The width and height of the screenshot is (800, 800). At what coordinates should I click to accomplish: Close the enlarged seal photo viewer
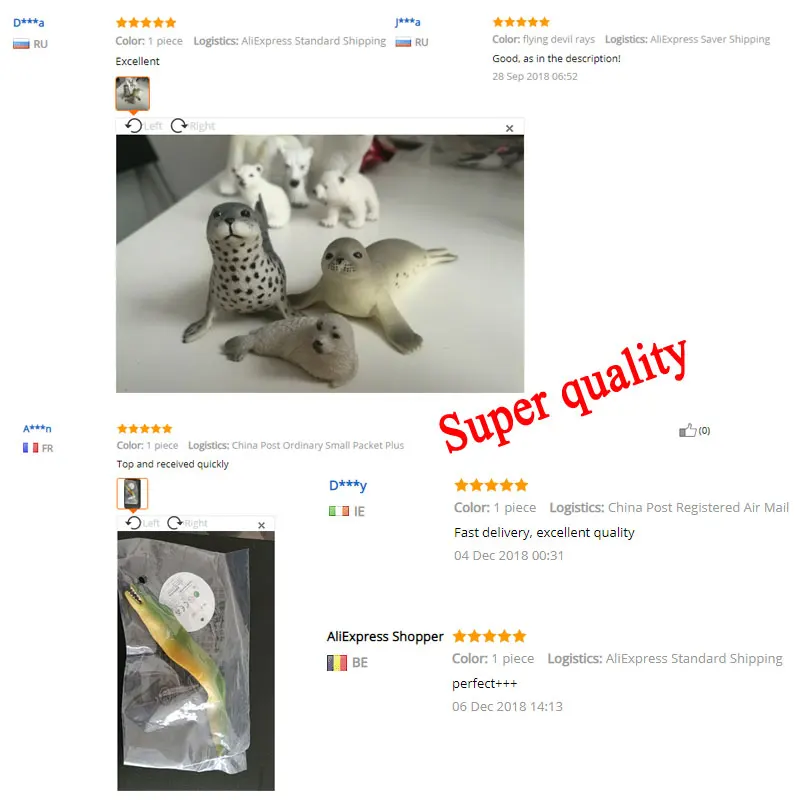pos(509,128)
